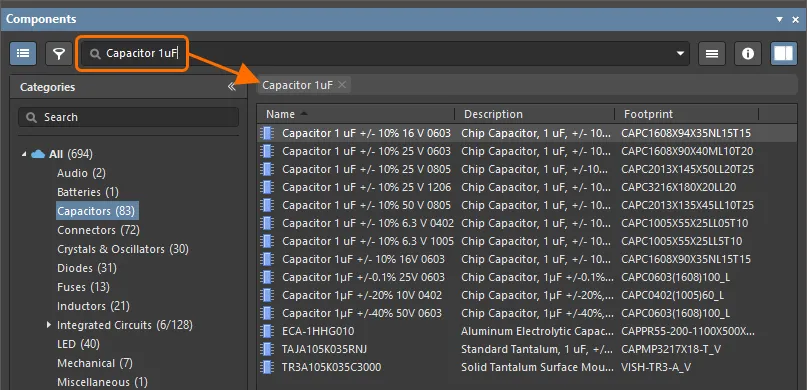Select the LED (40) category
The width and height of the screenshot is (807, 390).
point(78,344)
